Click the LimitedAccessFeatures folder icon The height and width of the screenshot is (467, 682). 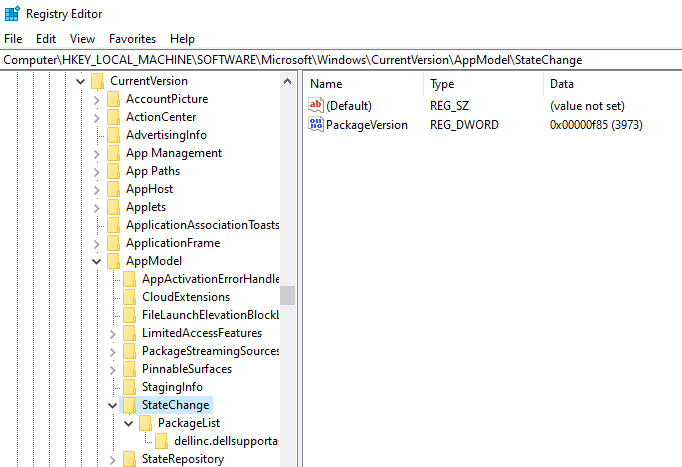click(130, 334)
